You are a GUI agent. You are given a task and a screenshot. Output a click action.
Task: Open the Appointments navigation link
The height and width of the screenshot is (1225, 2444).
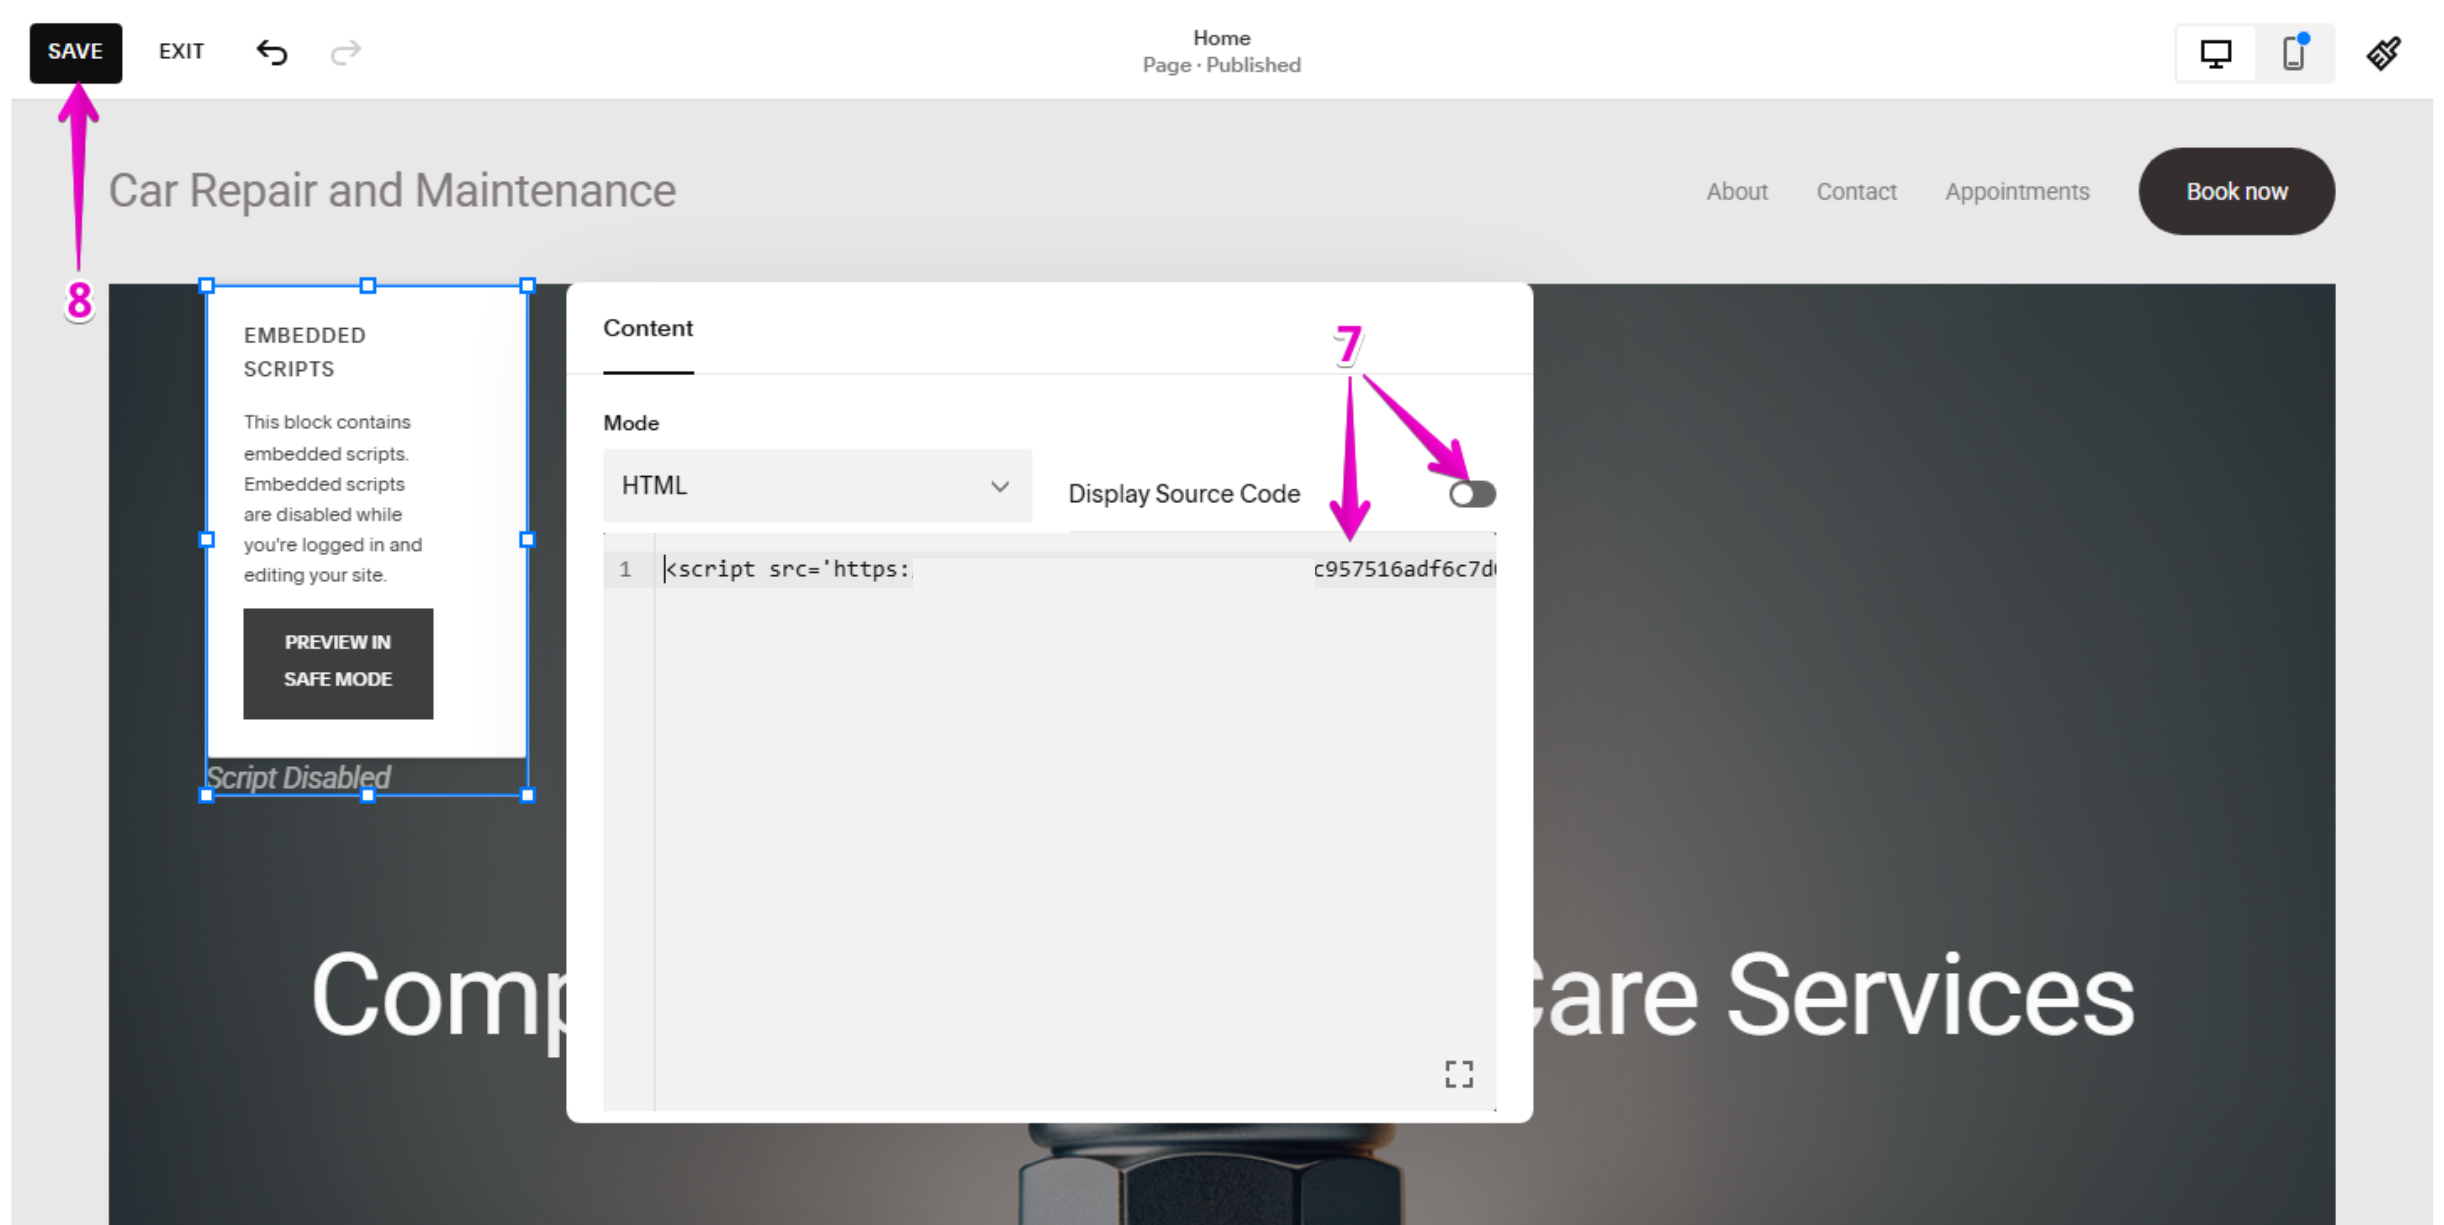2016,192
